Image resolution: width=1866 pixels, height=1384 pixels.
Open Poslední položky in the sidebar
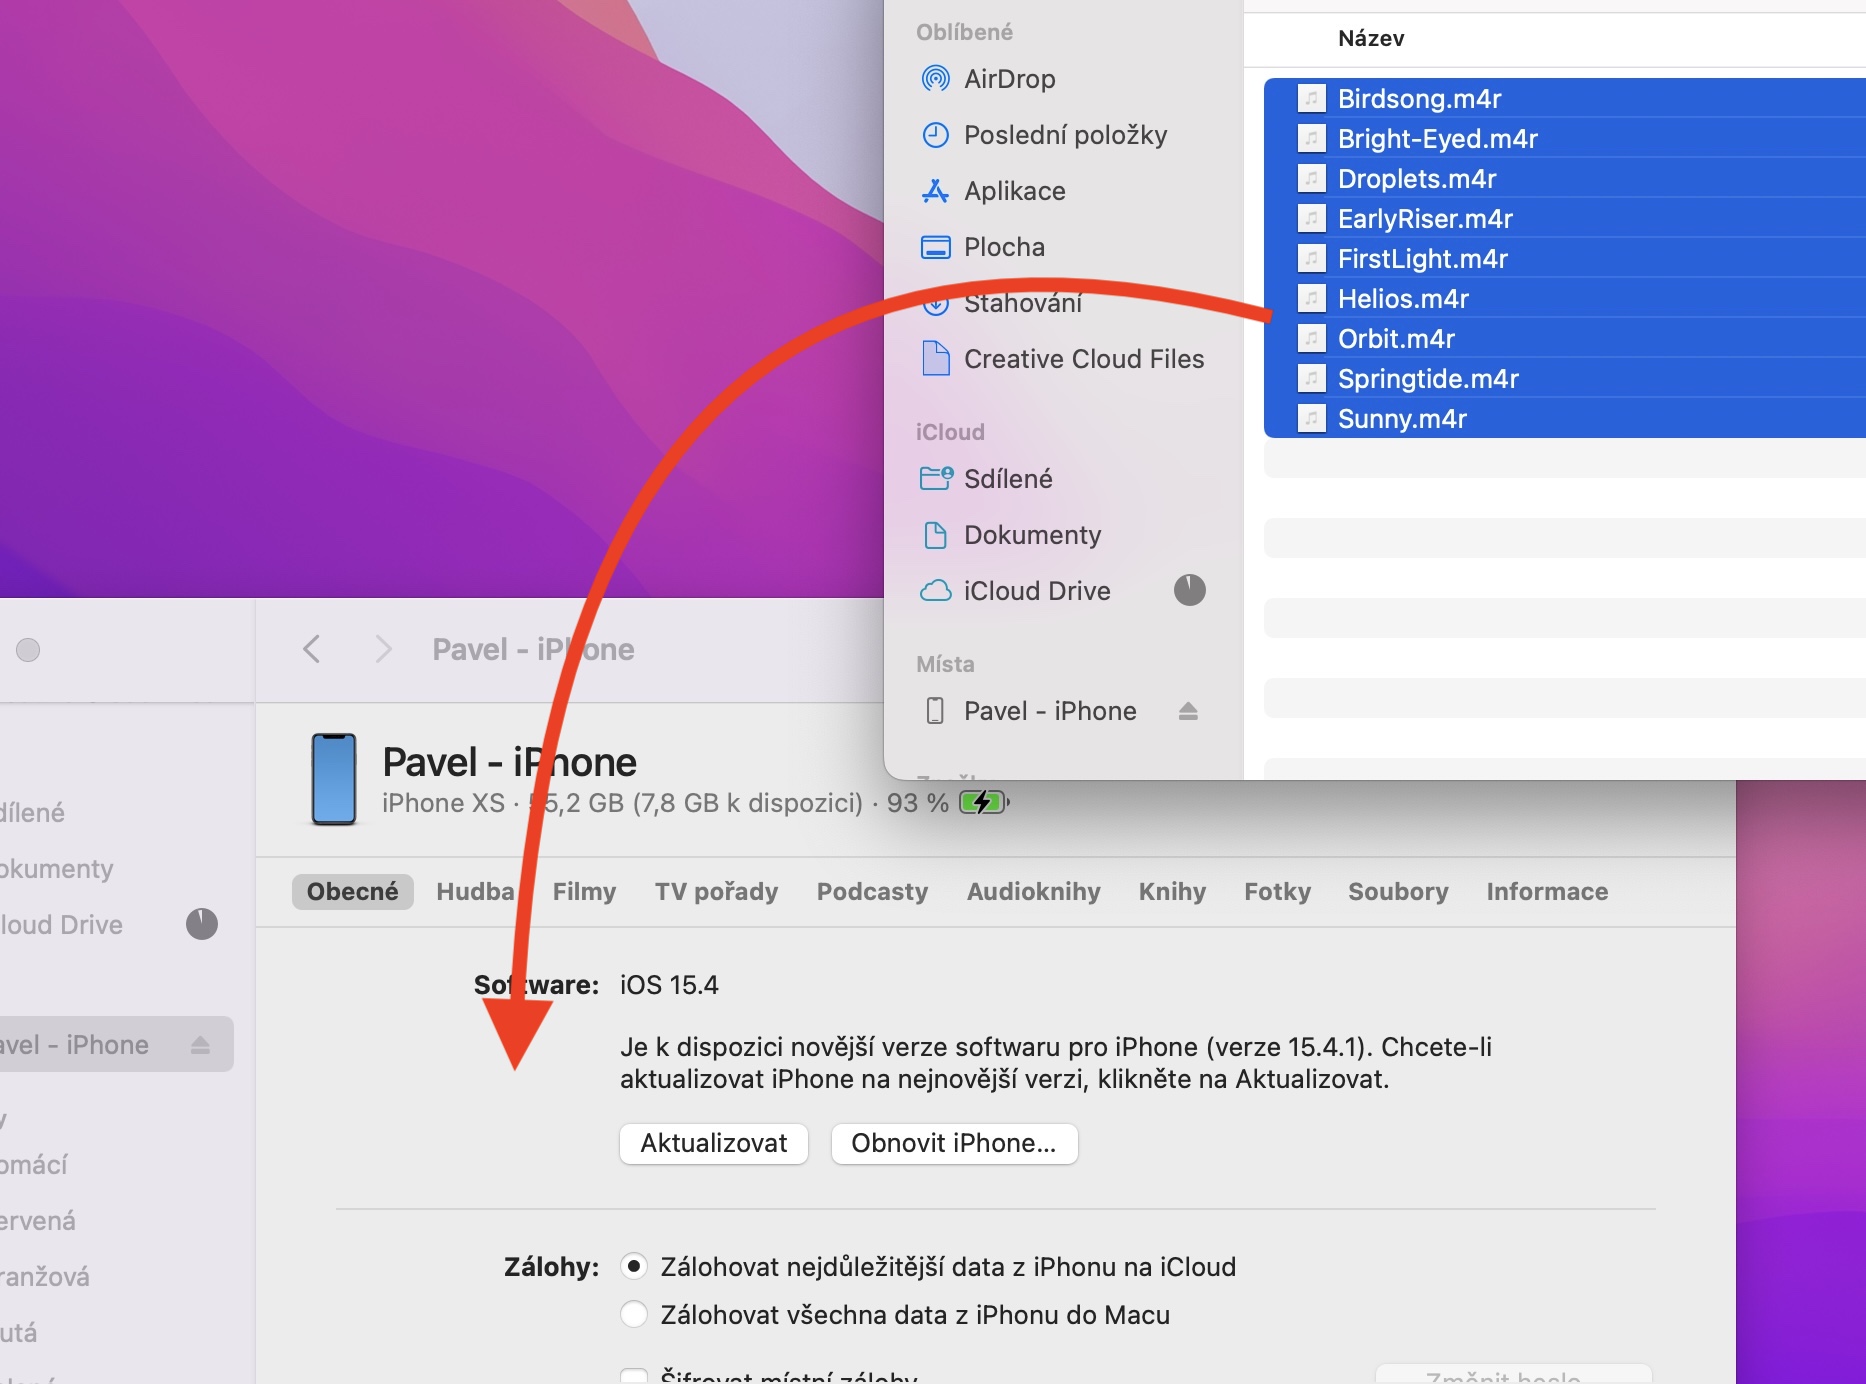[1066, 135]
